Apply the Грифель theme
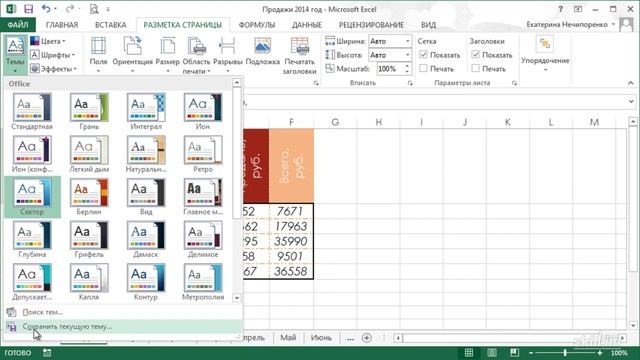The image size is (640, 360). pos(89,239)
